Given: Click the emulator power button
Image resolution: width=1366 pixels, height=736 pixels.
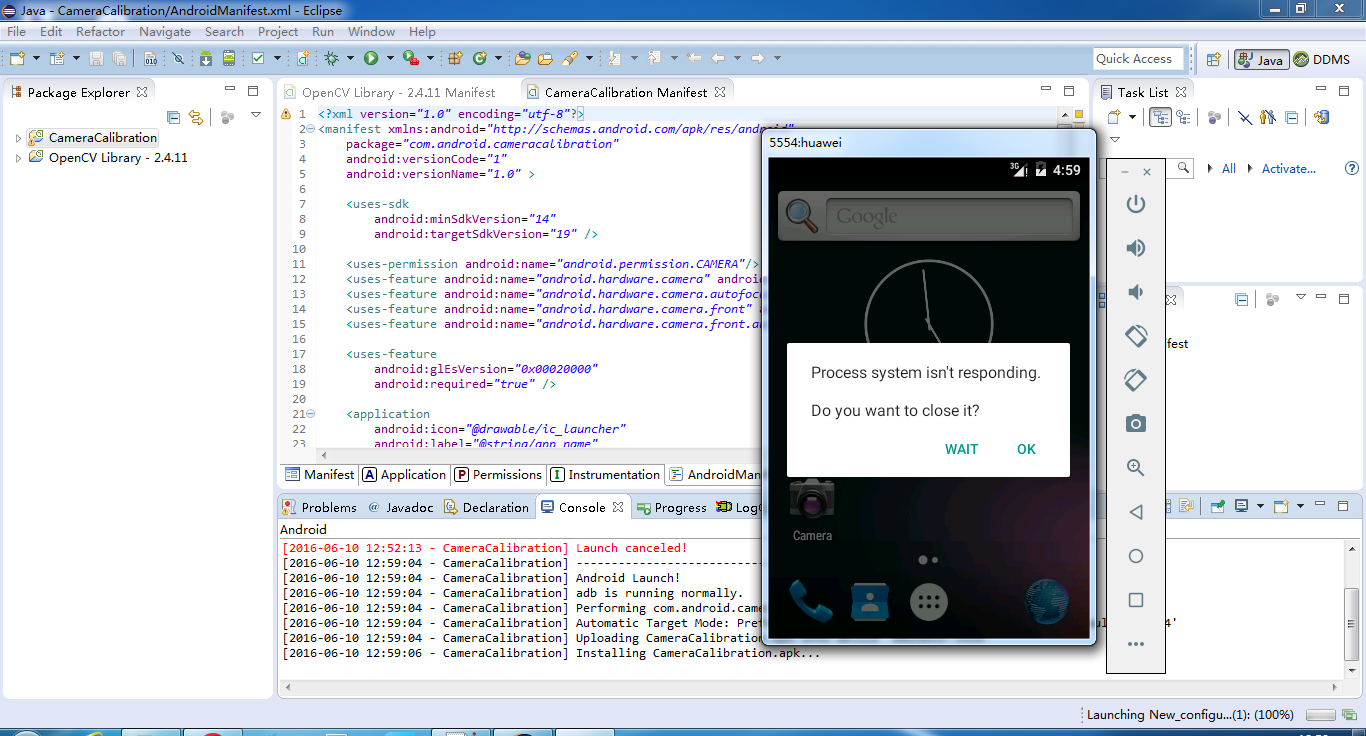Looking at the screenshot, I should pyautogui.click(x=1135, y=205).
